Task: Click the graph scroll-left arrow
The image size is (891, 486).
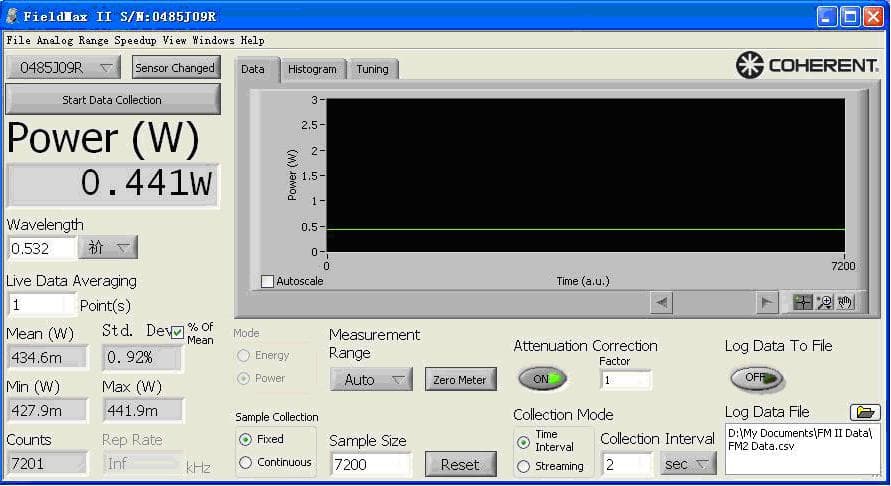Action: pos(661,303)
